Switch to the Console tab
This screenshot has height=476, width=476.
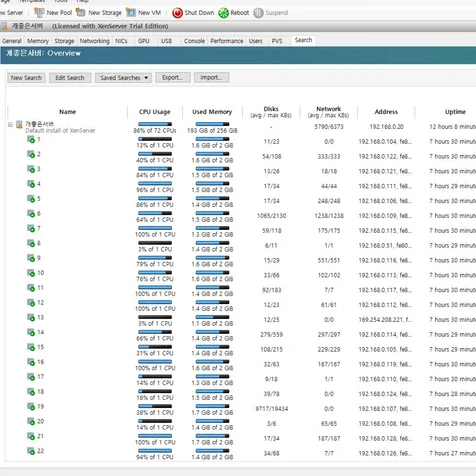tap(194, 41)
